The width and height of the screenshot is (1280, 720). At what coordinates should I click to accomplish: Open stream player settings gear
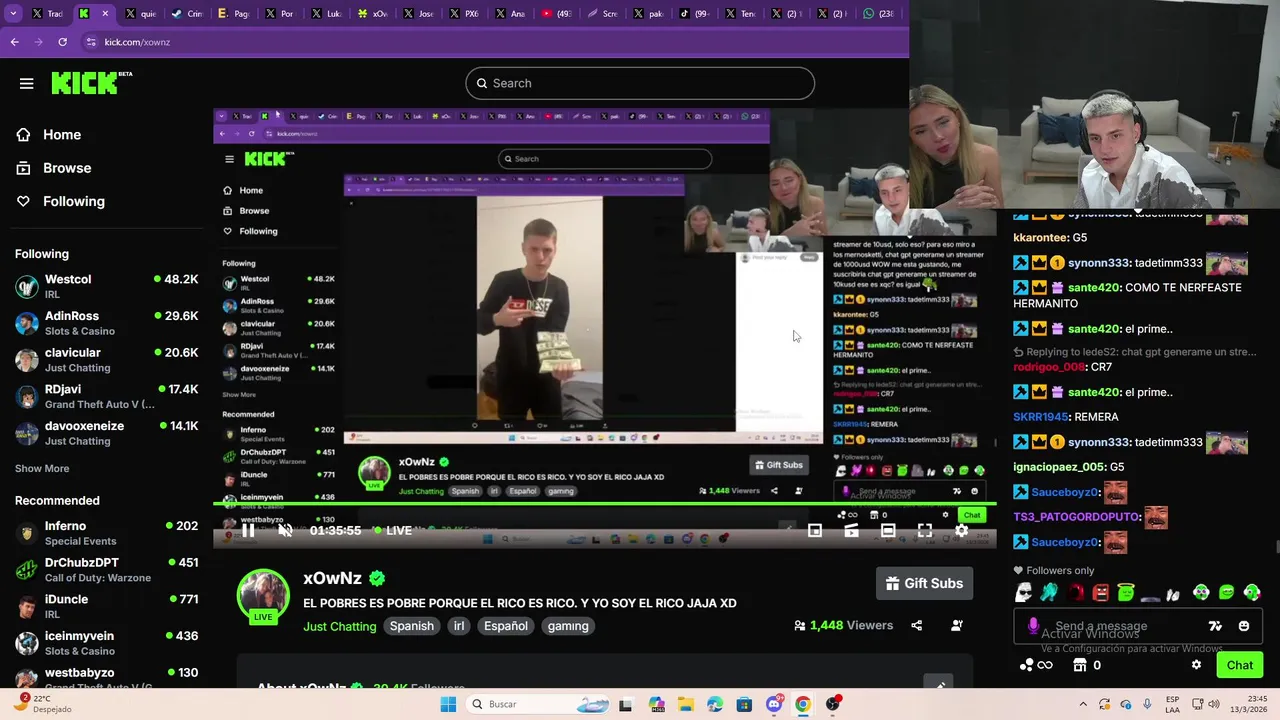coord(961,530)
